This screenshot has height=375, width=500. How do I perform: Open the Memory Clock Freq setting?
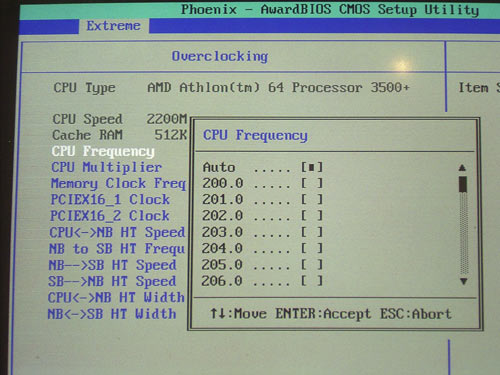point(118,184)
